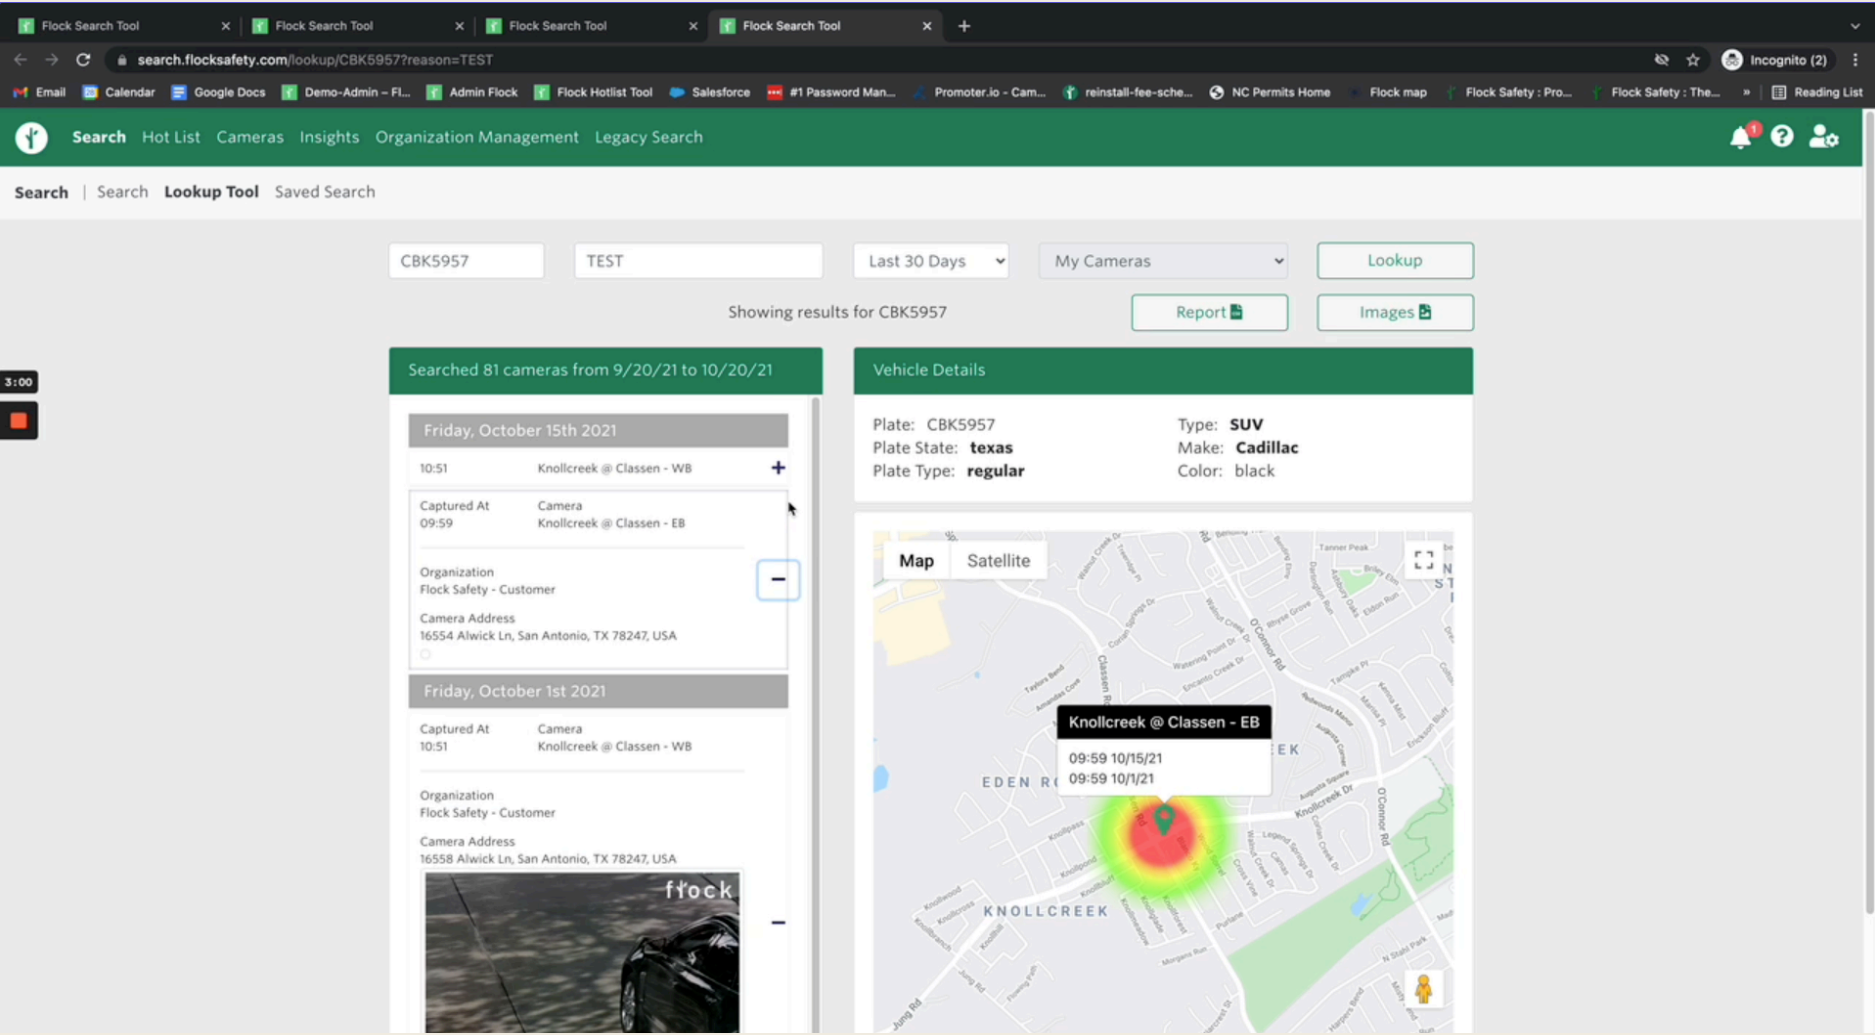Click the results list scrollbar
The height and width of the screenshot is (1035, 1875).
tap(816, 715)
